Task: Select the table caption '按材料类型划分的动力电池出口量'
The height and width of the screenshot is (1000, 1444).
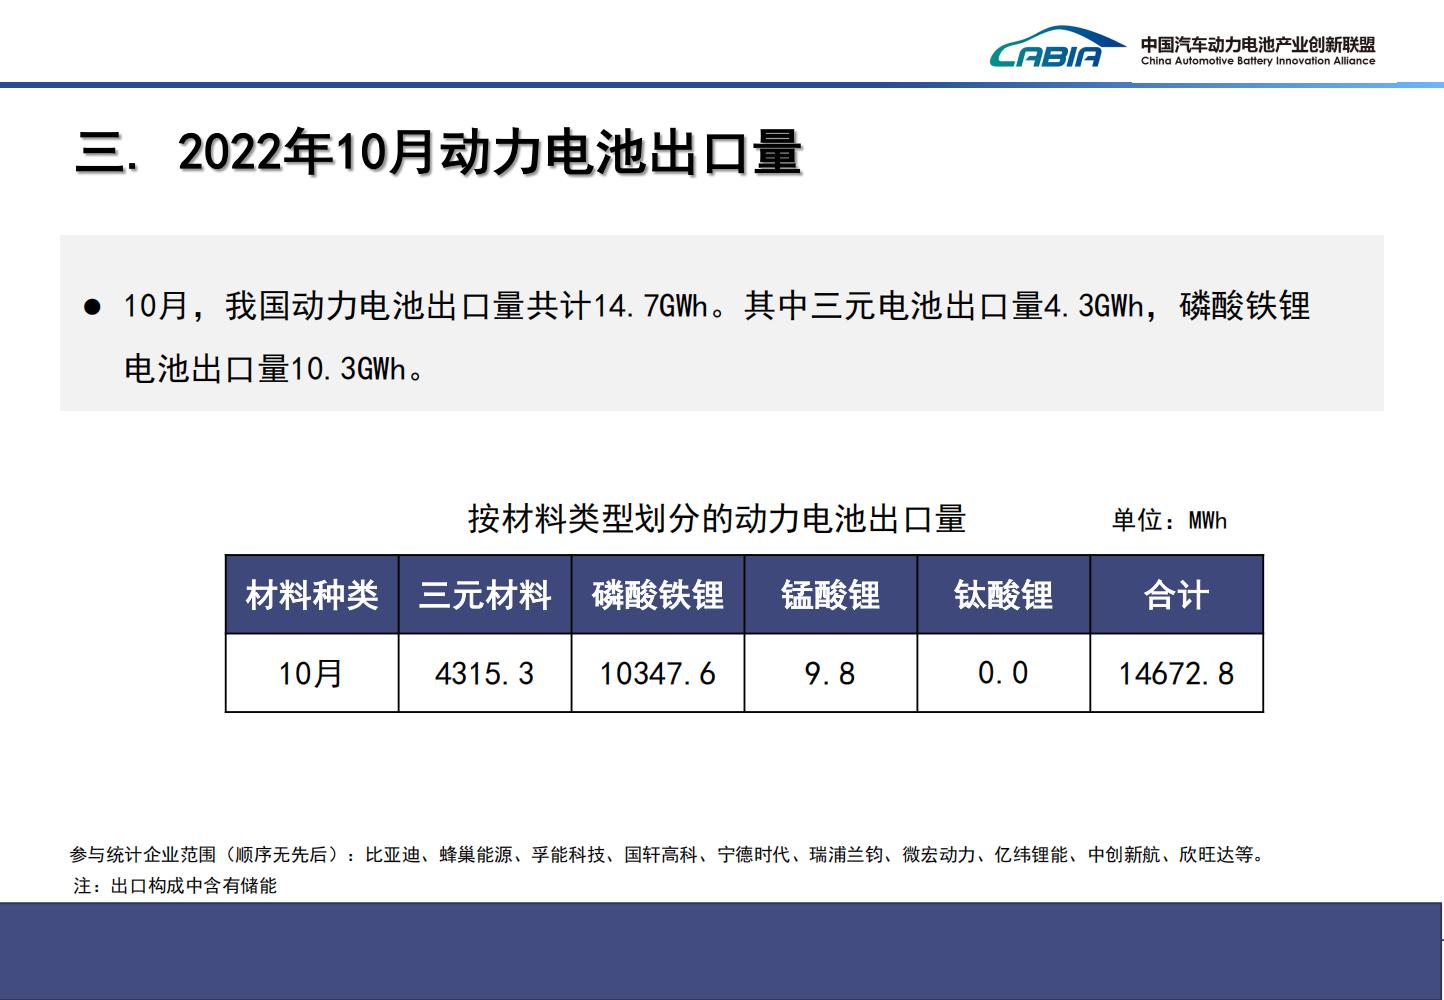Action: pyautogui.click(x=717, y=519)
